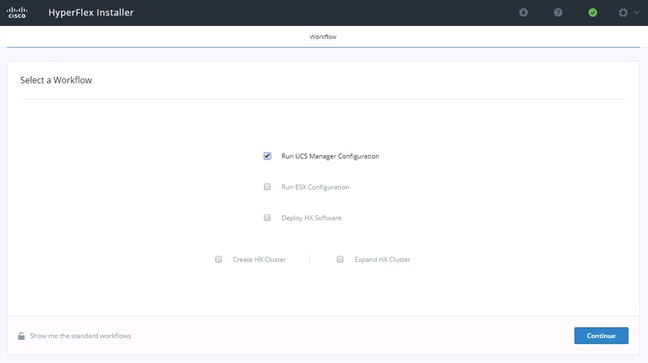This screenshot has height=363, width=648.
Task: Tick the Deploy HX Software checkbox
Action: click(267, 217)
